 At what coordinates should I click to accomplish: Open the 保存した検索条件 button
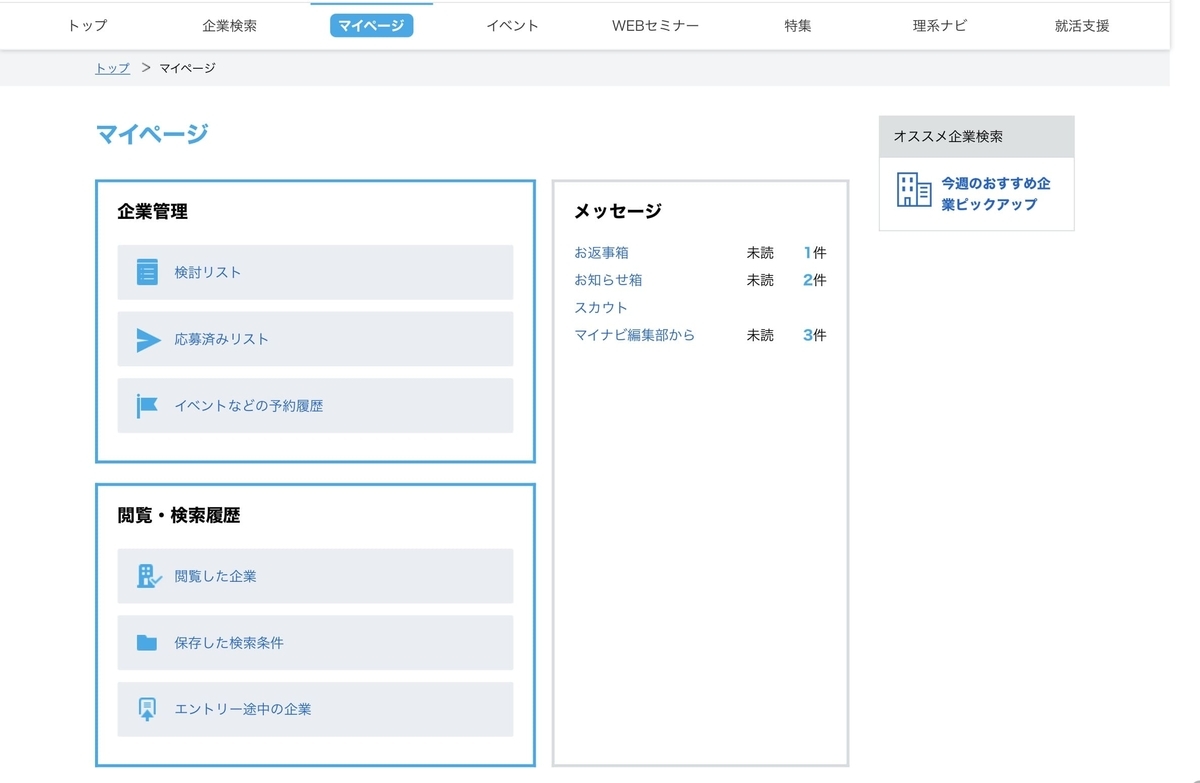(x=315, y=643)
